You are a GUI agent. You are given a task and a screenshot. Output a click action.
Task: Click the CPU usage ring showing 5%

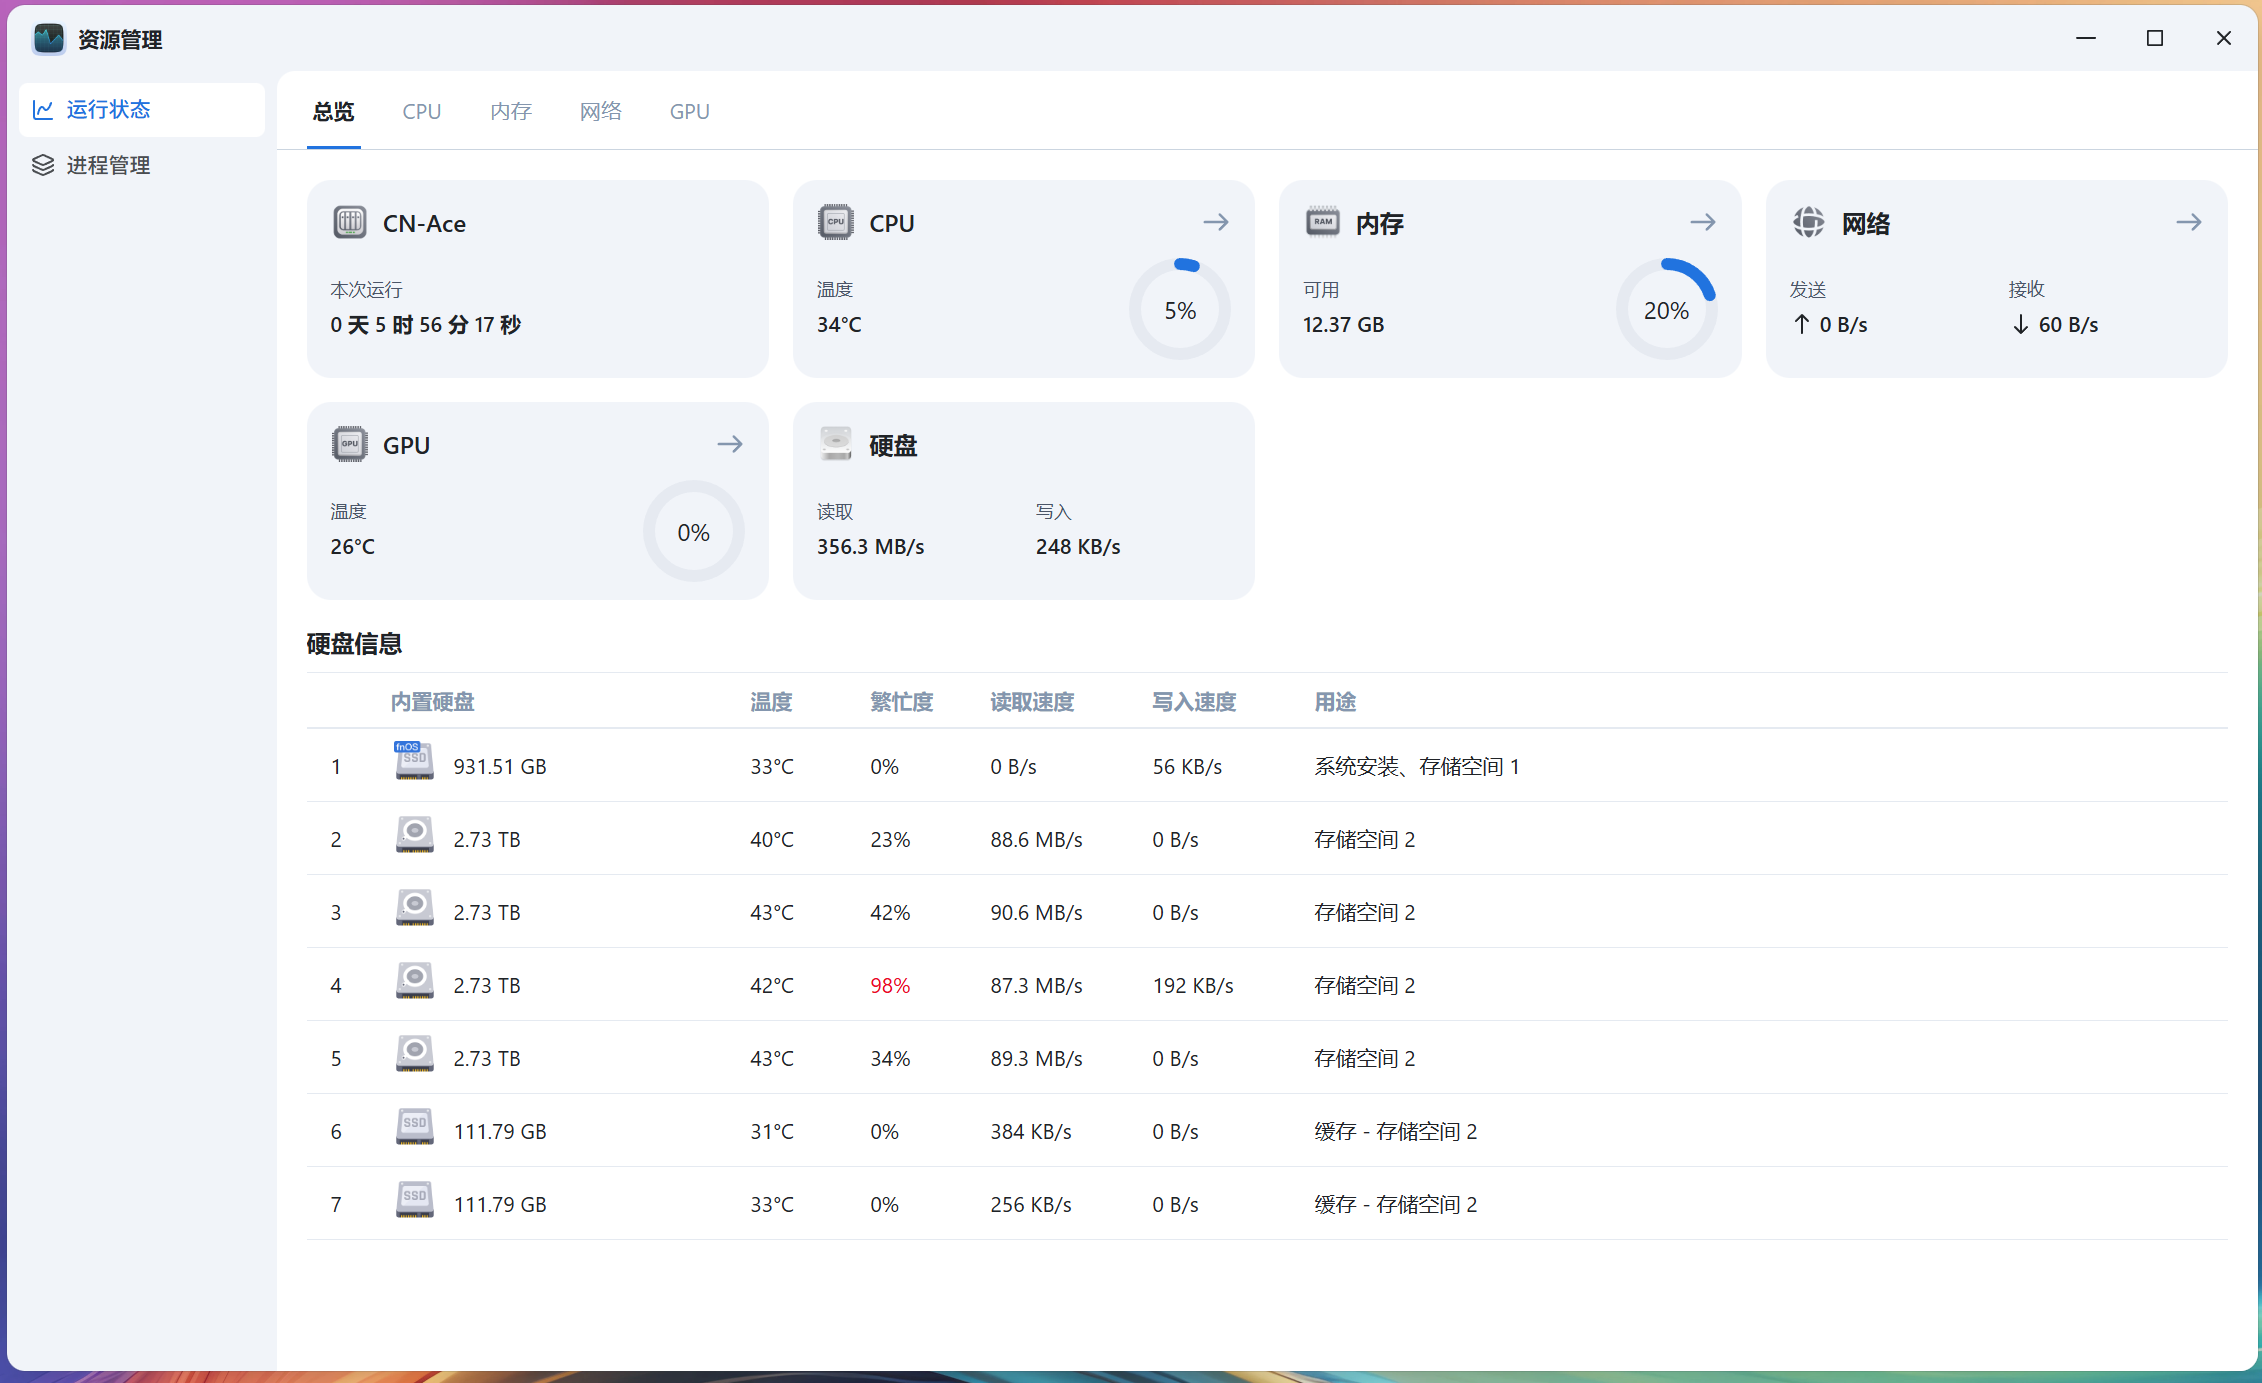(x=1180, y=309)
